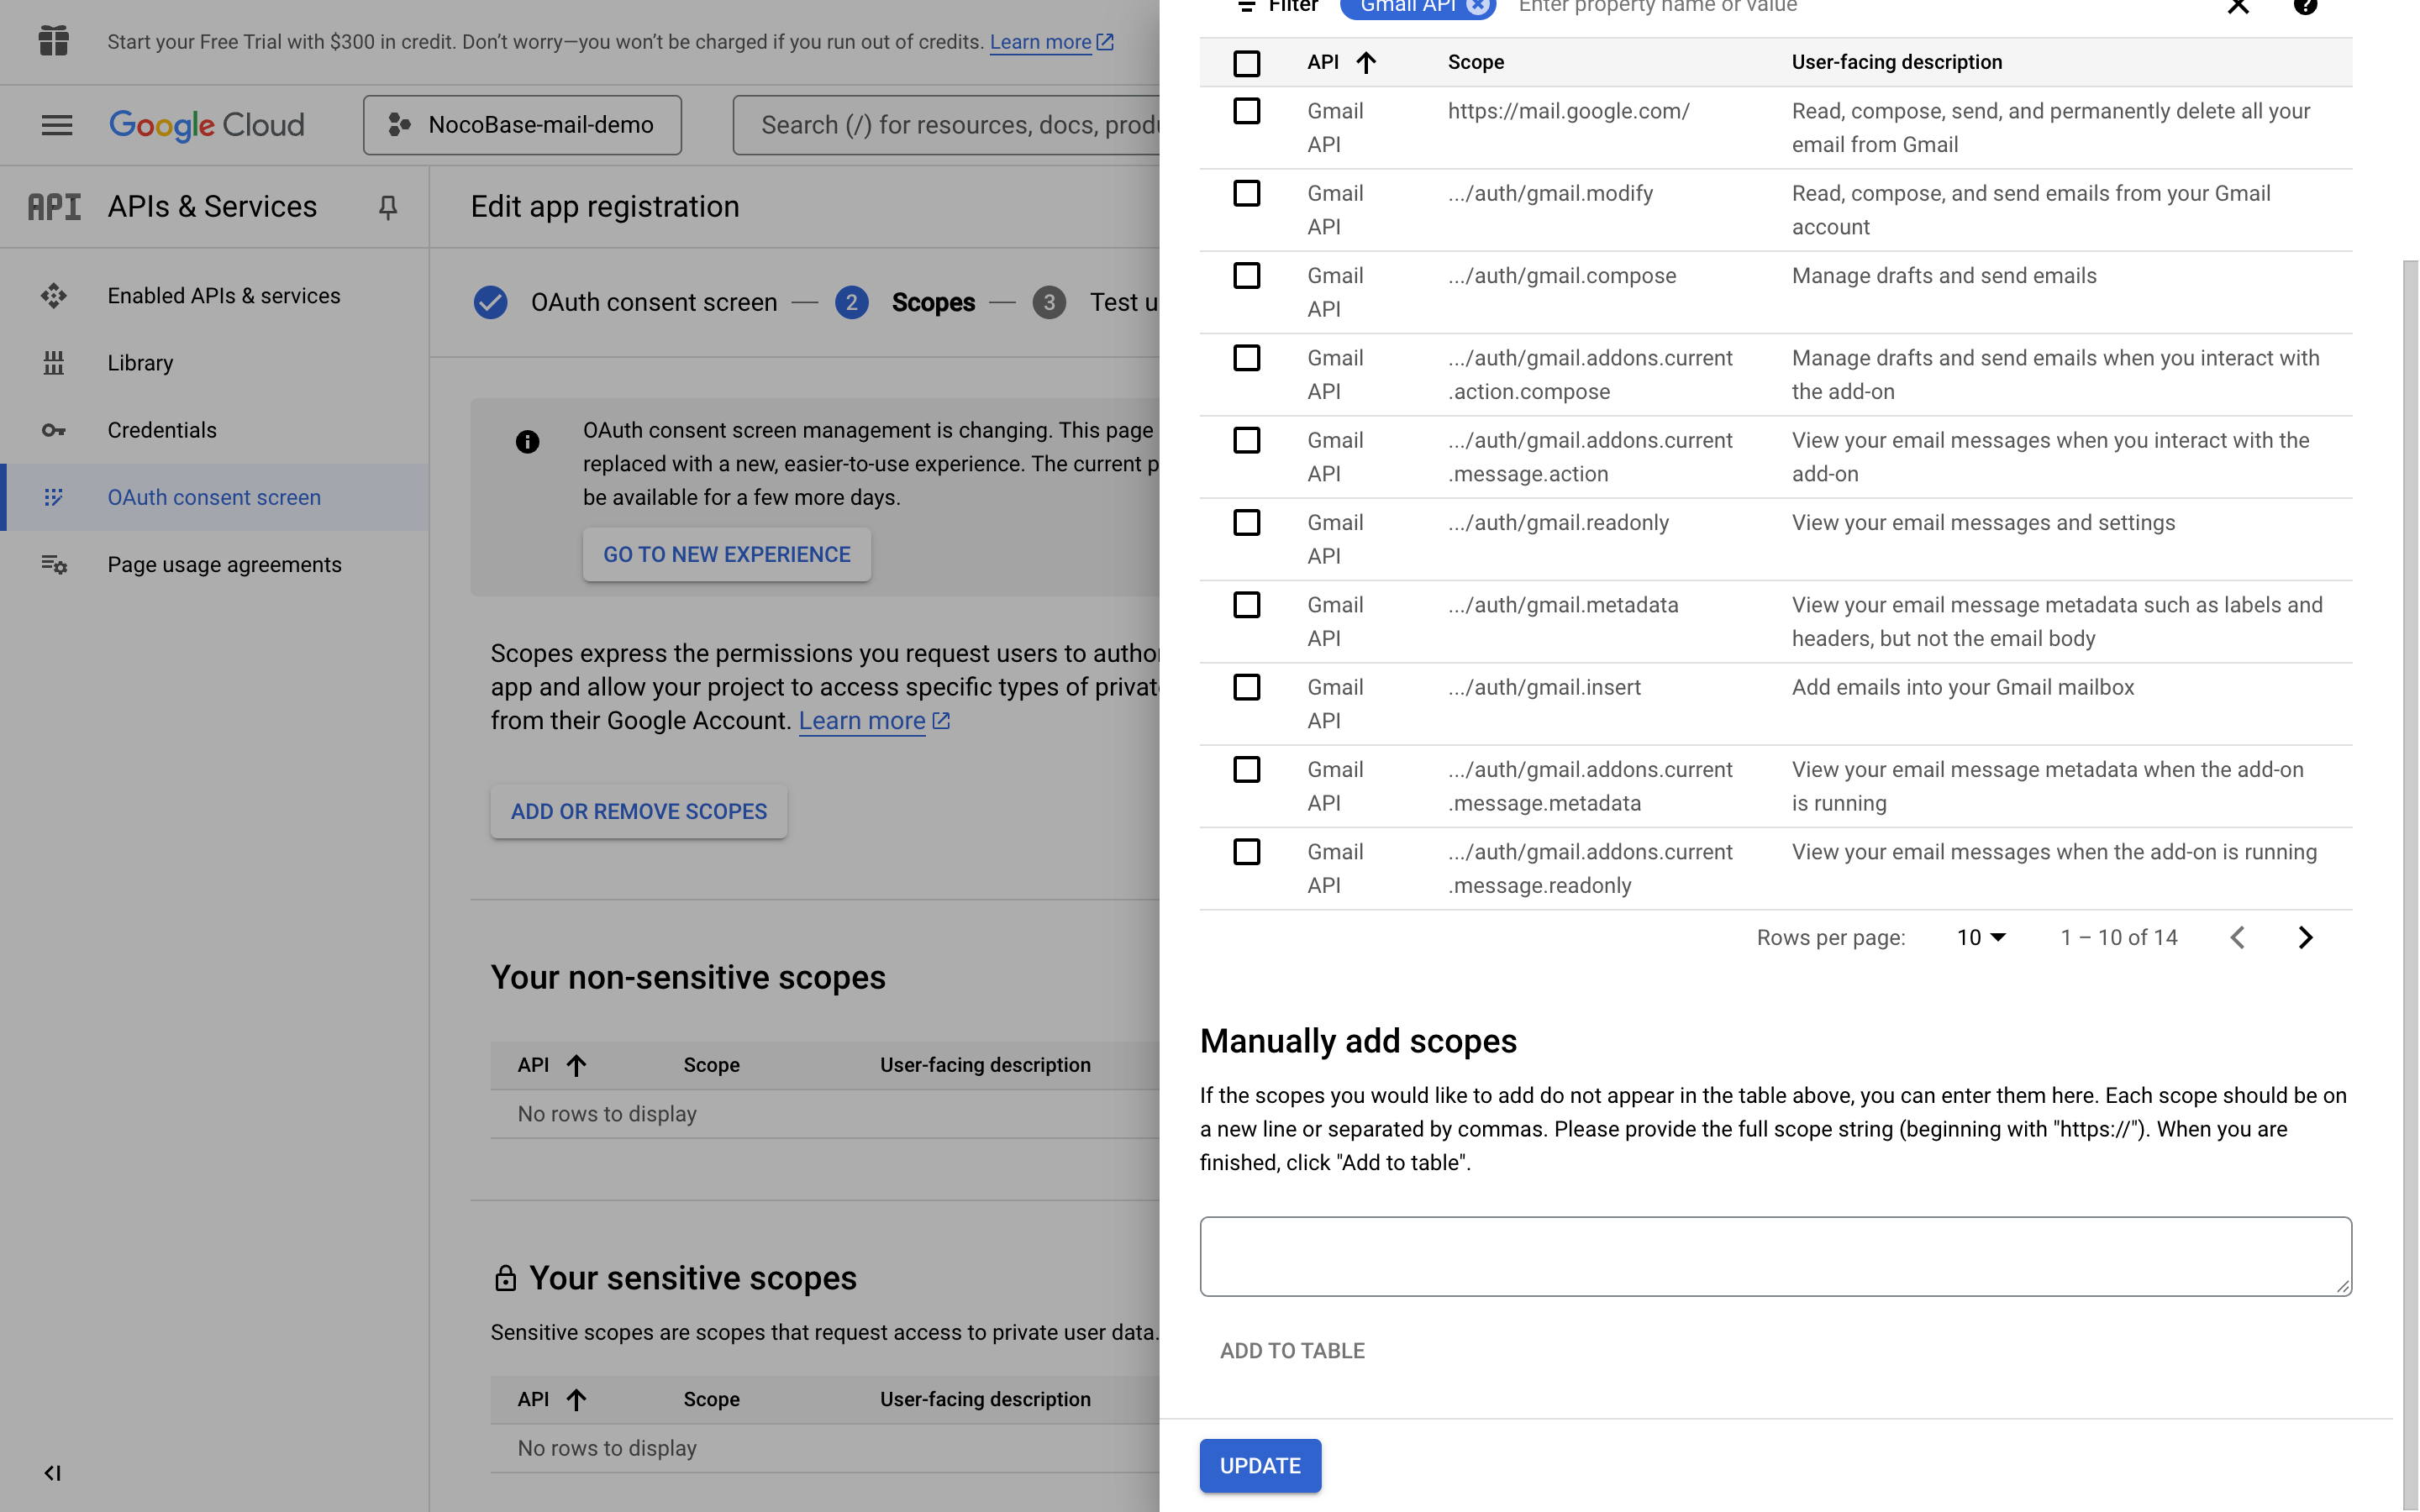Viewport: 2420px width, 1512px height.
Task: Open the NocoBase-mail-demo project picker
Action: [x=522, y=125]
